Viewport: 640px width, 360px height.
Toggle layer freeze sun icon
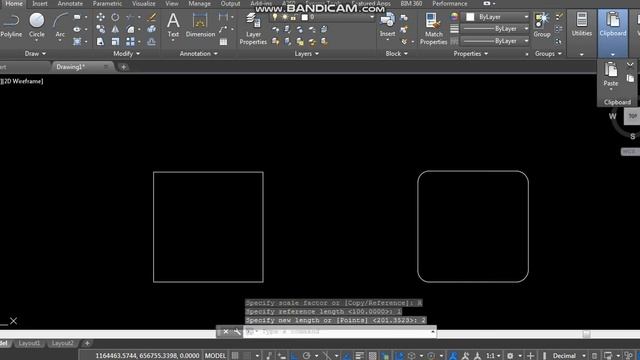[x=284, y=17]
